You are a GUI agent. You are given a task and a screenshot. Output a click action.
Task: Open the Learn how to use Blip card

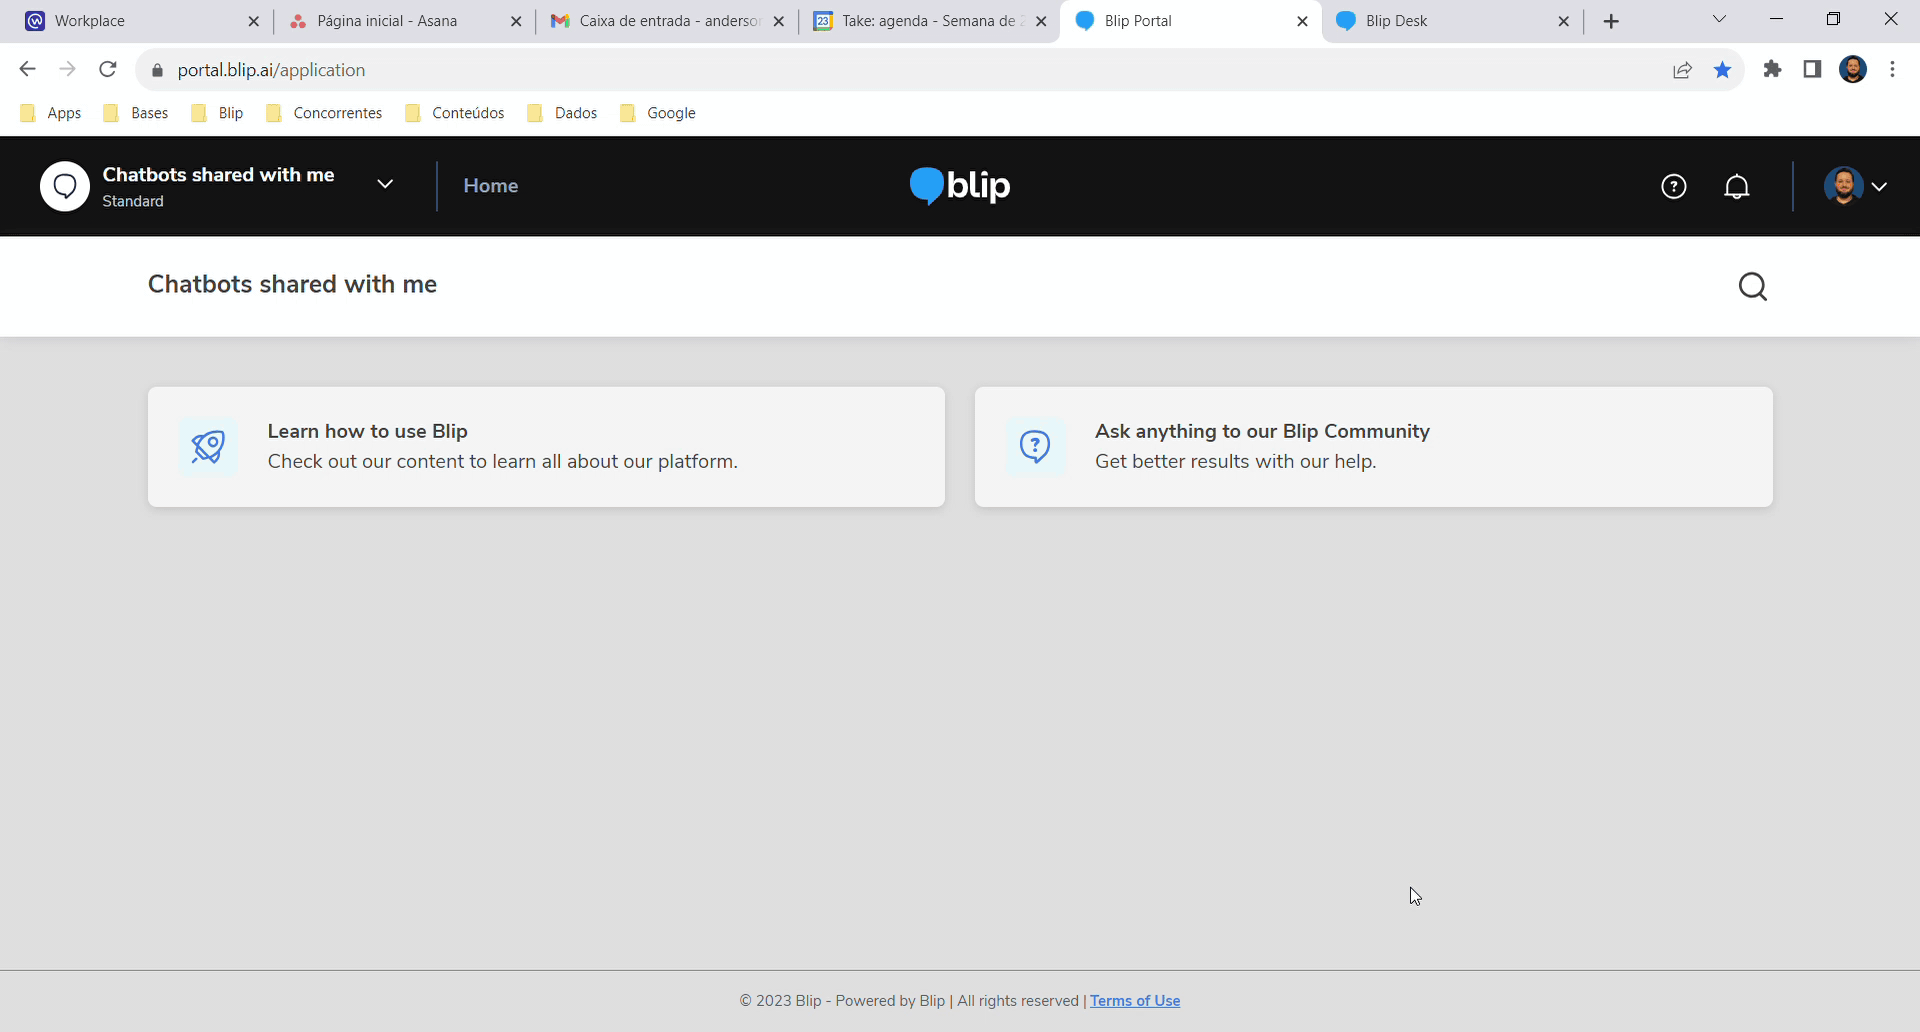[546, 447]
